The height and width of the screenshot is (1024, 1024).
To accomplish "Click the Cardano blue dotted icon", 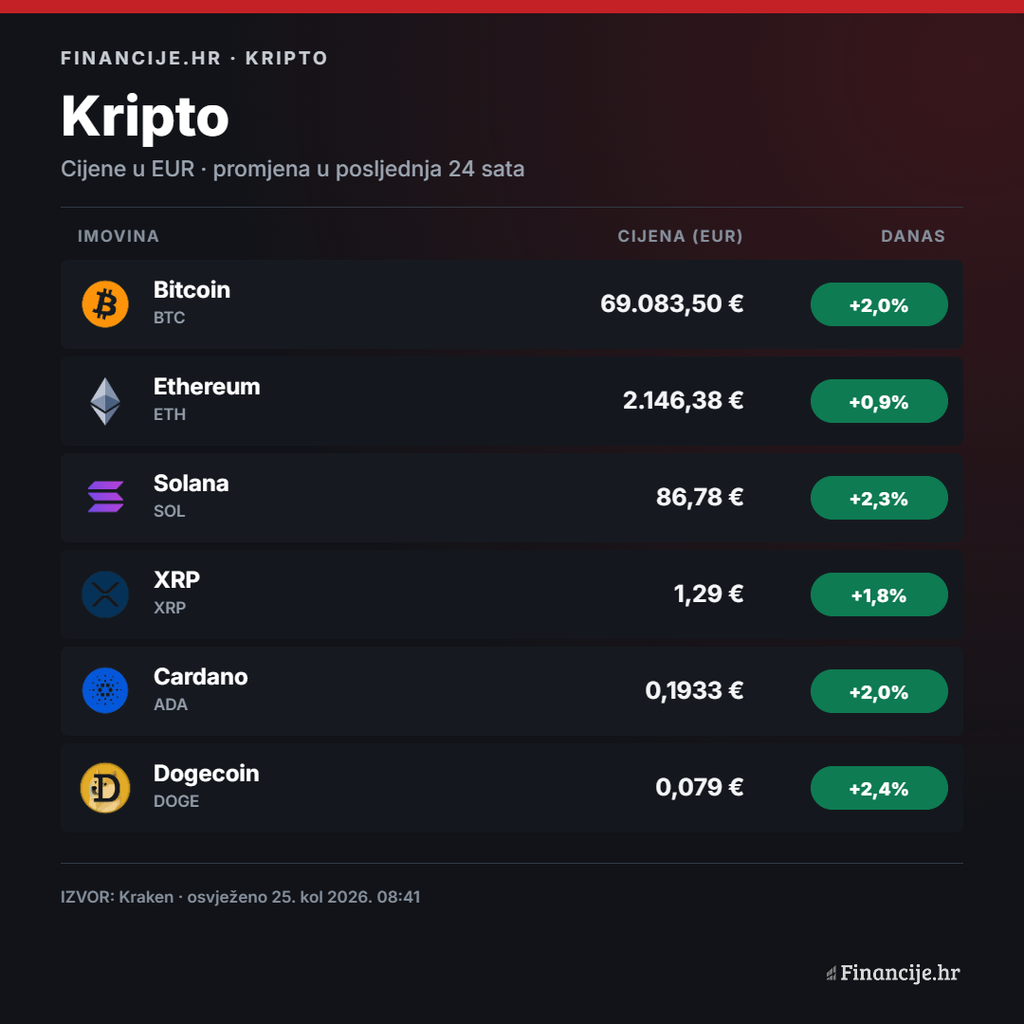I will pos(105,690).
